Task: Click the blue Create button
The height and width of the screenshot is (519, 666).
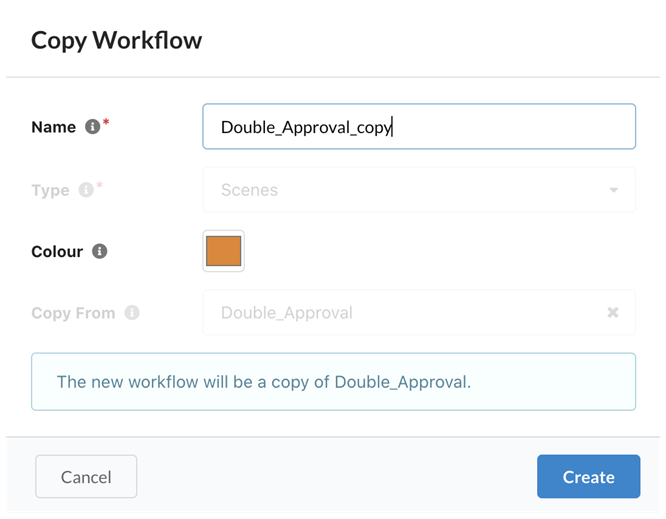Action: (x=588, y=477)
